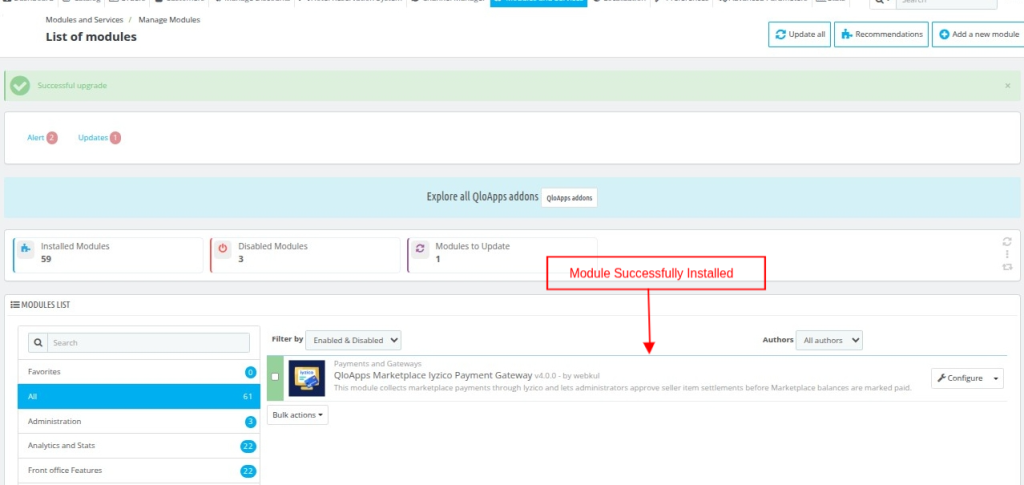Image resolution: width=1024 pixels, height=485 pixels.
Task: Select the Analytics and Stats category
Action: [139, 446]
